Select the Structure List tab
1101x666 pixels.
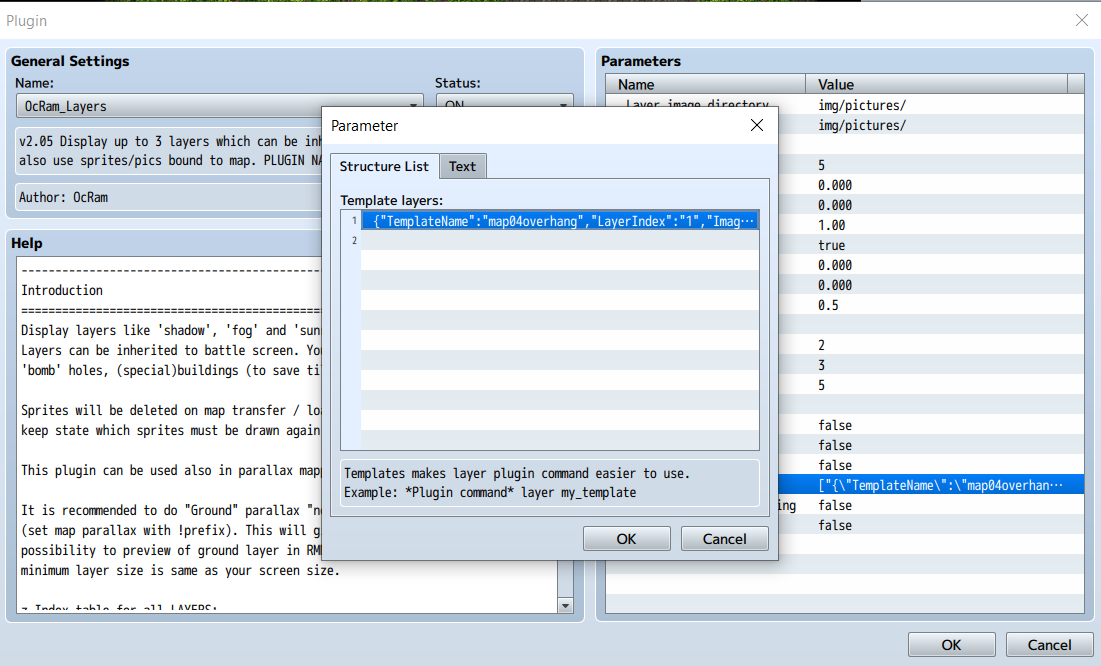(383, 166)
